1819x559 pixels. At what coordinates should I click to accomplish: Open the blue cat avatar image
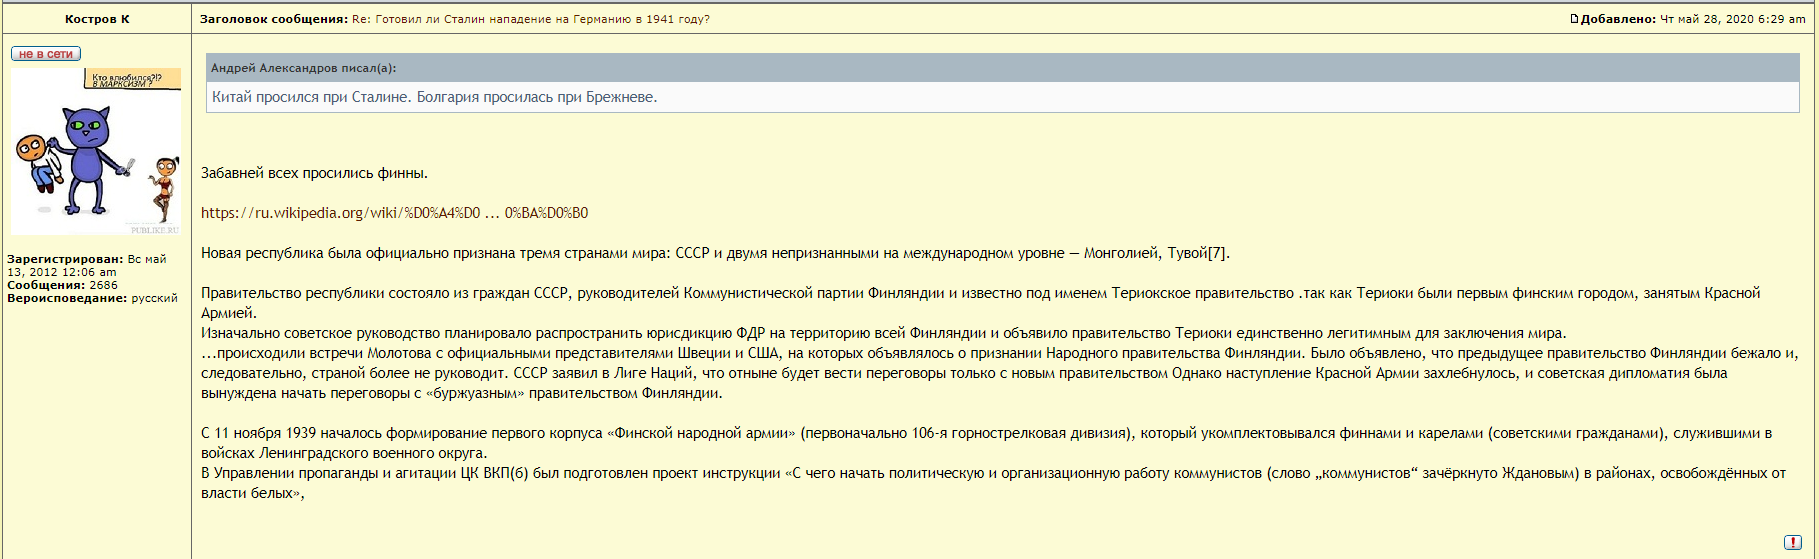pyautogui.click(x=95, y=151)
